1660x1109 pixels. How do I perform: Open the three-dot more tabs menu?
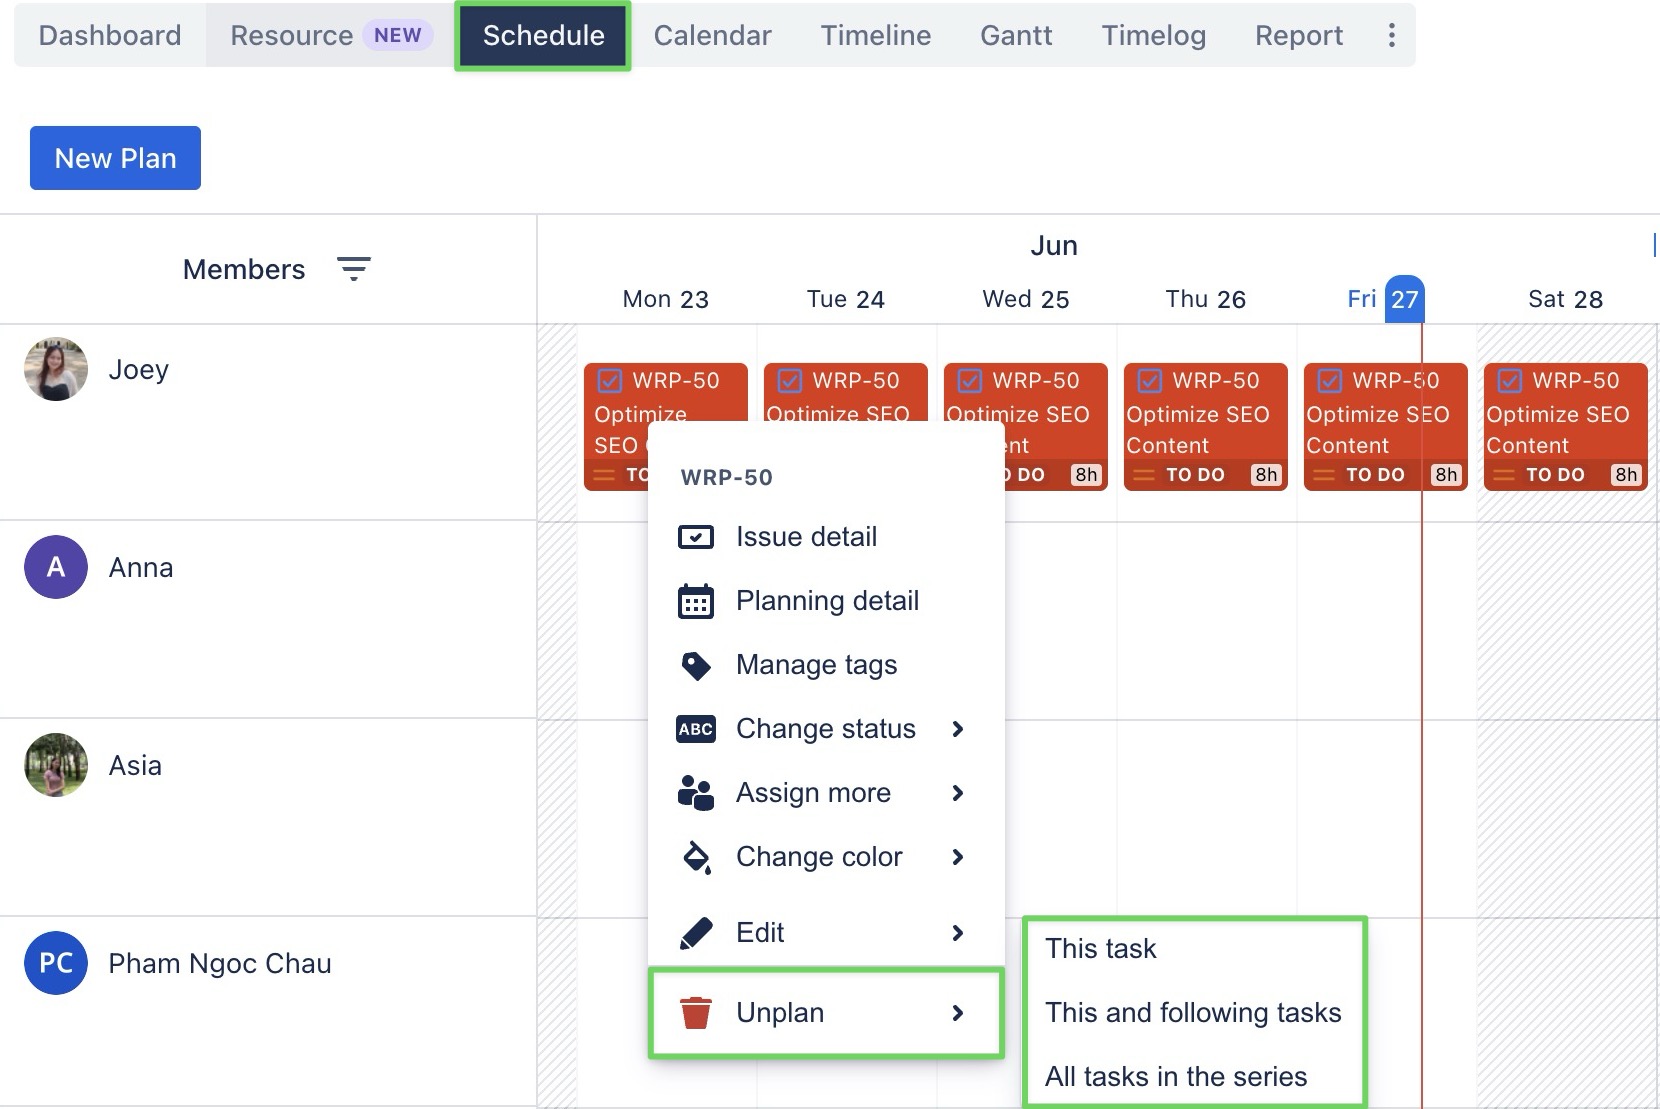click(x=1391, y=36)
